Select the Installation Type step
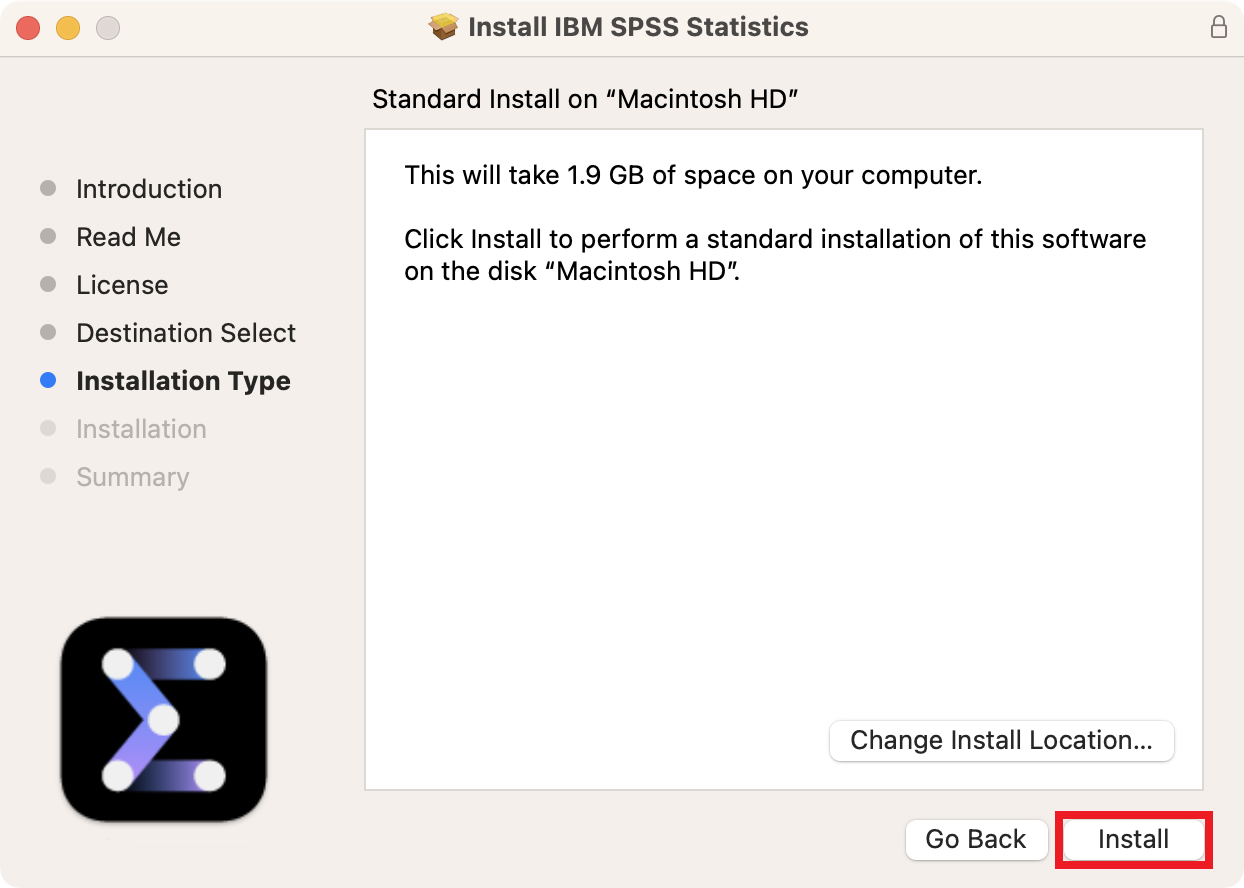The height and width of the screenshot is (888, 1244). click(x=183, y=381)
